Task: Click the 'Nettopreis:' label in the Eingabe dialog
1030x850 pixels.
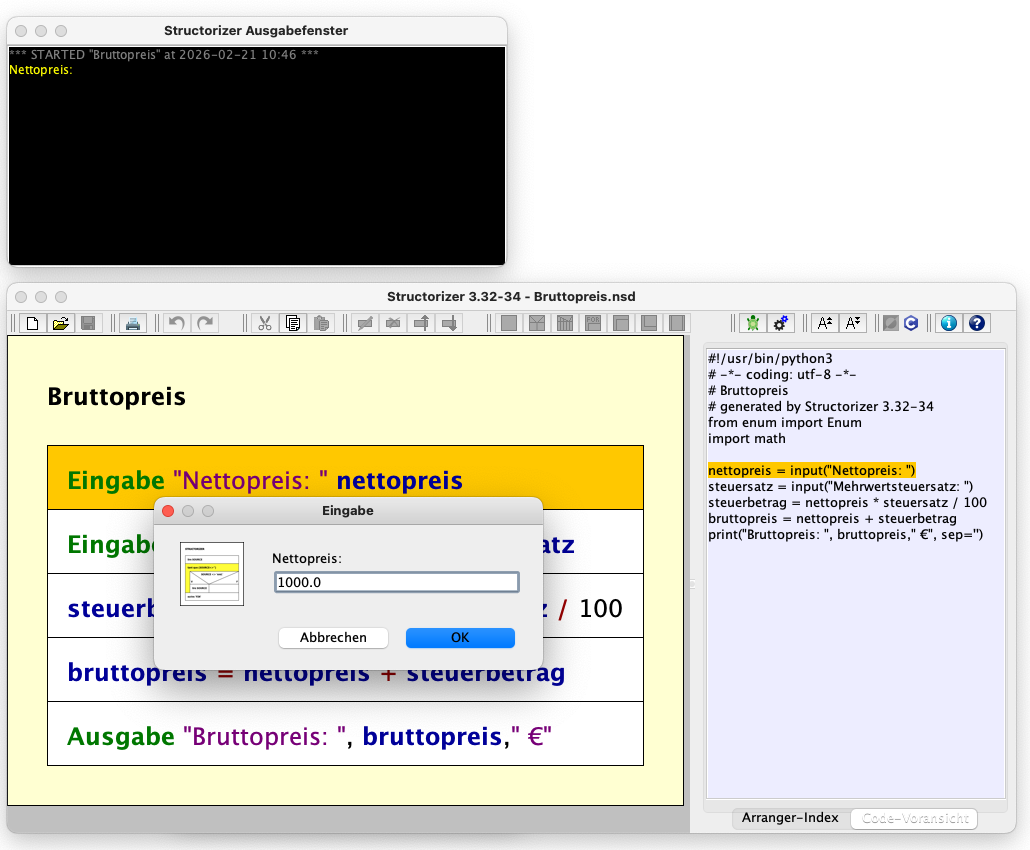Action: (x=307, y=558)
